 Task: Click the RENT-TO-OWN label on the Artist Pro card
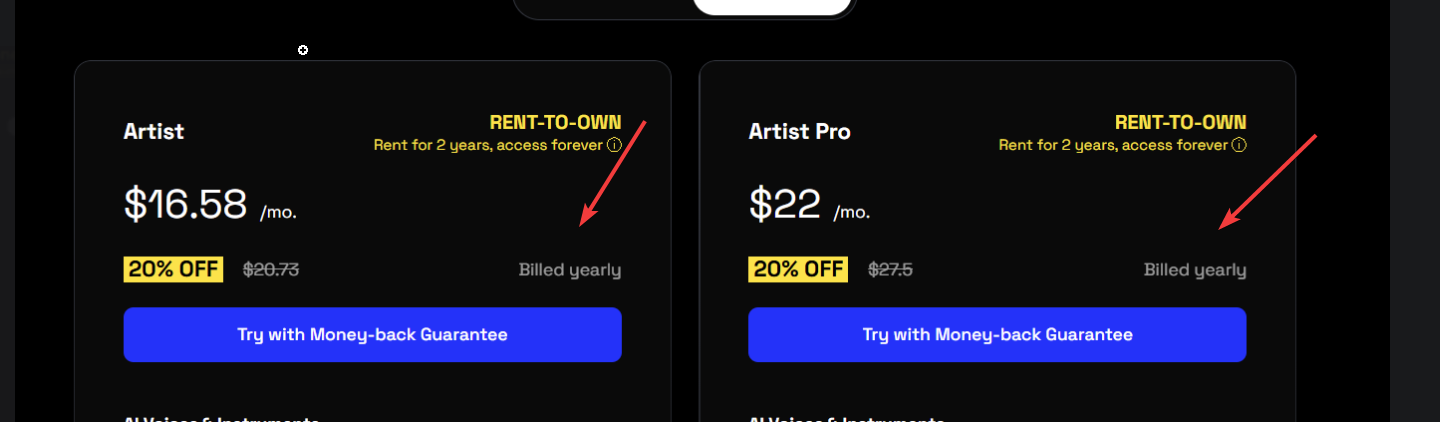(x=1180, y=123)
